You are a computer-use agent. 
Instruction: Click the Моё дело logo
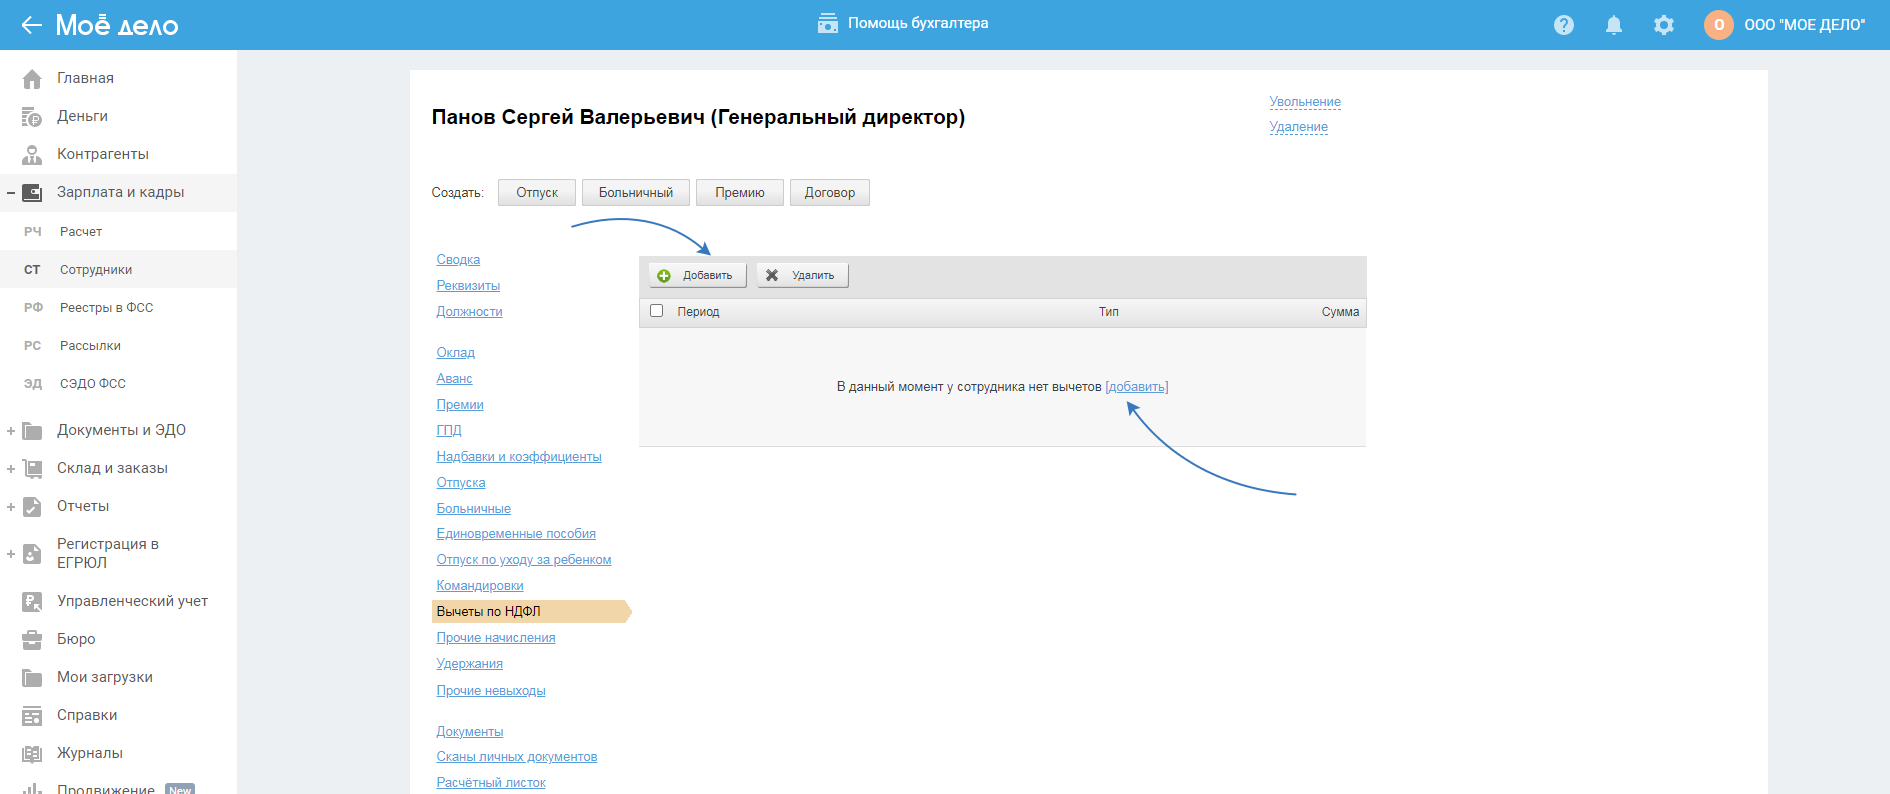pyautogui.click(x=117, y=25)
